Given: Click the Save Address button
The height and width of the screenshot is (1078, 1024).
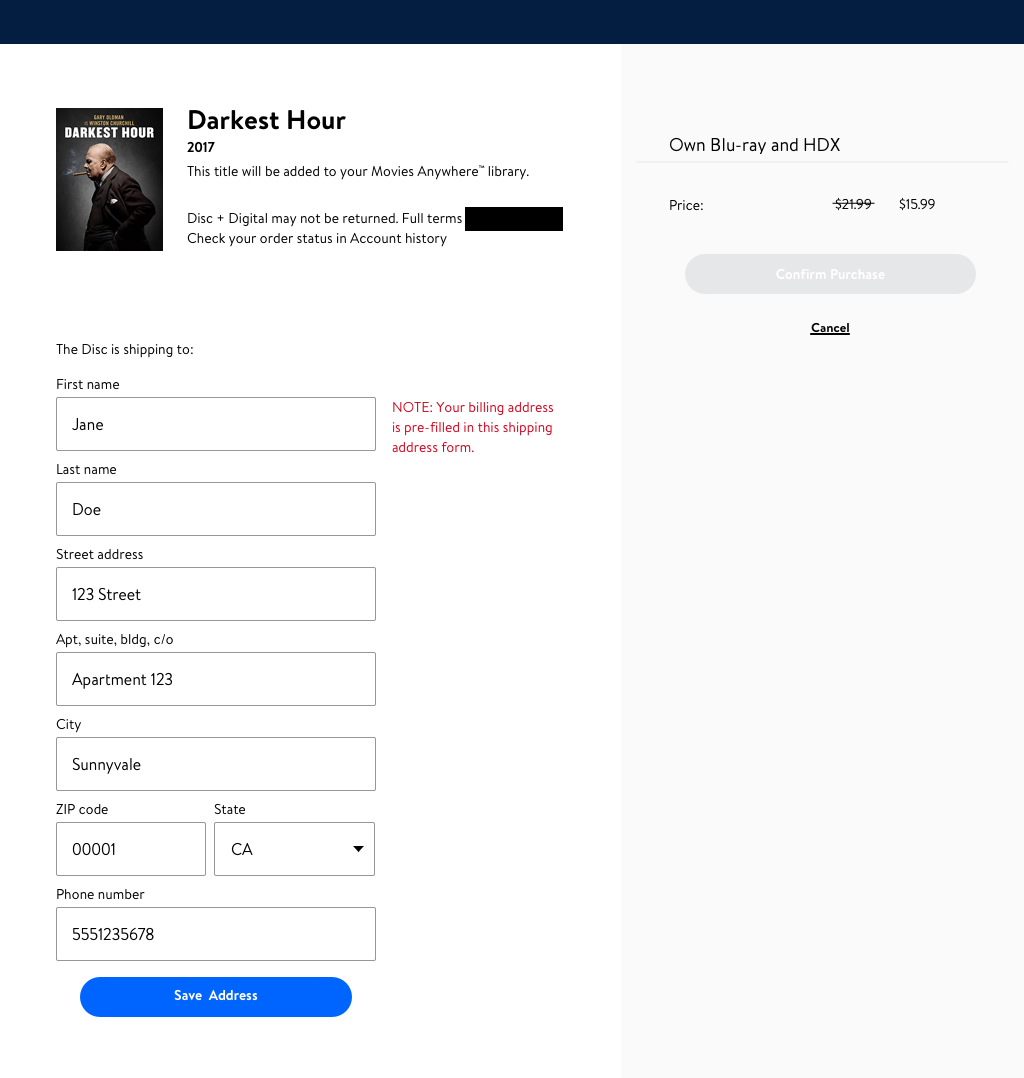Looking at the screenshot, I should tap(216, 996).
